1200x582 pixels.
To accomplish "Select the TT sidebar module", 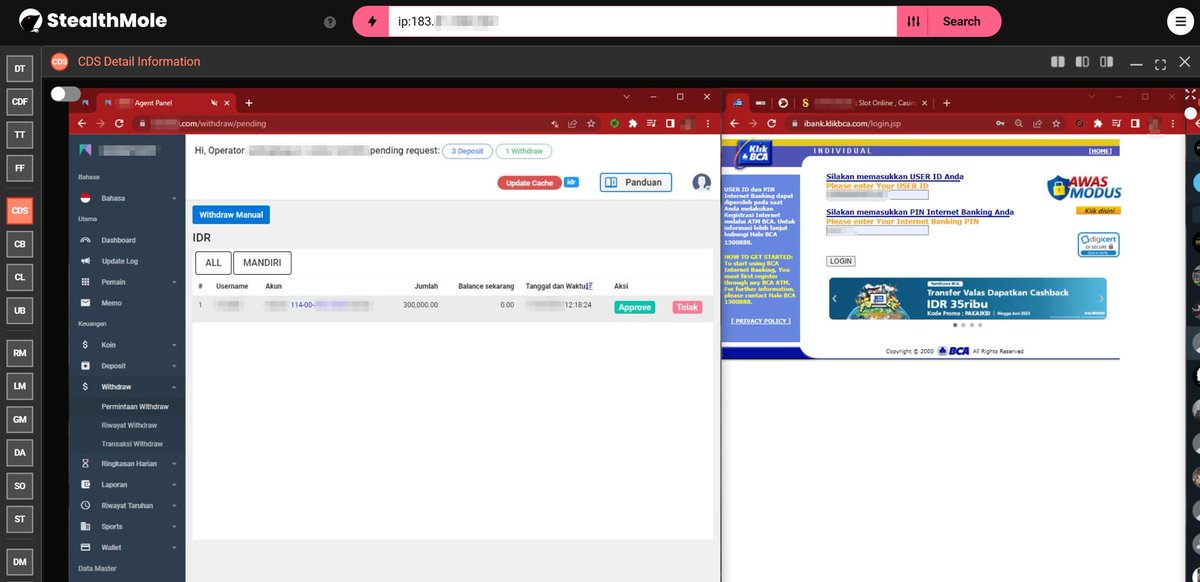I will (20, 134).
